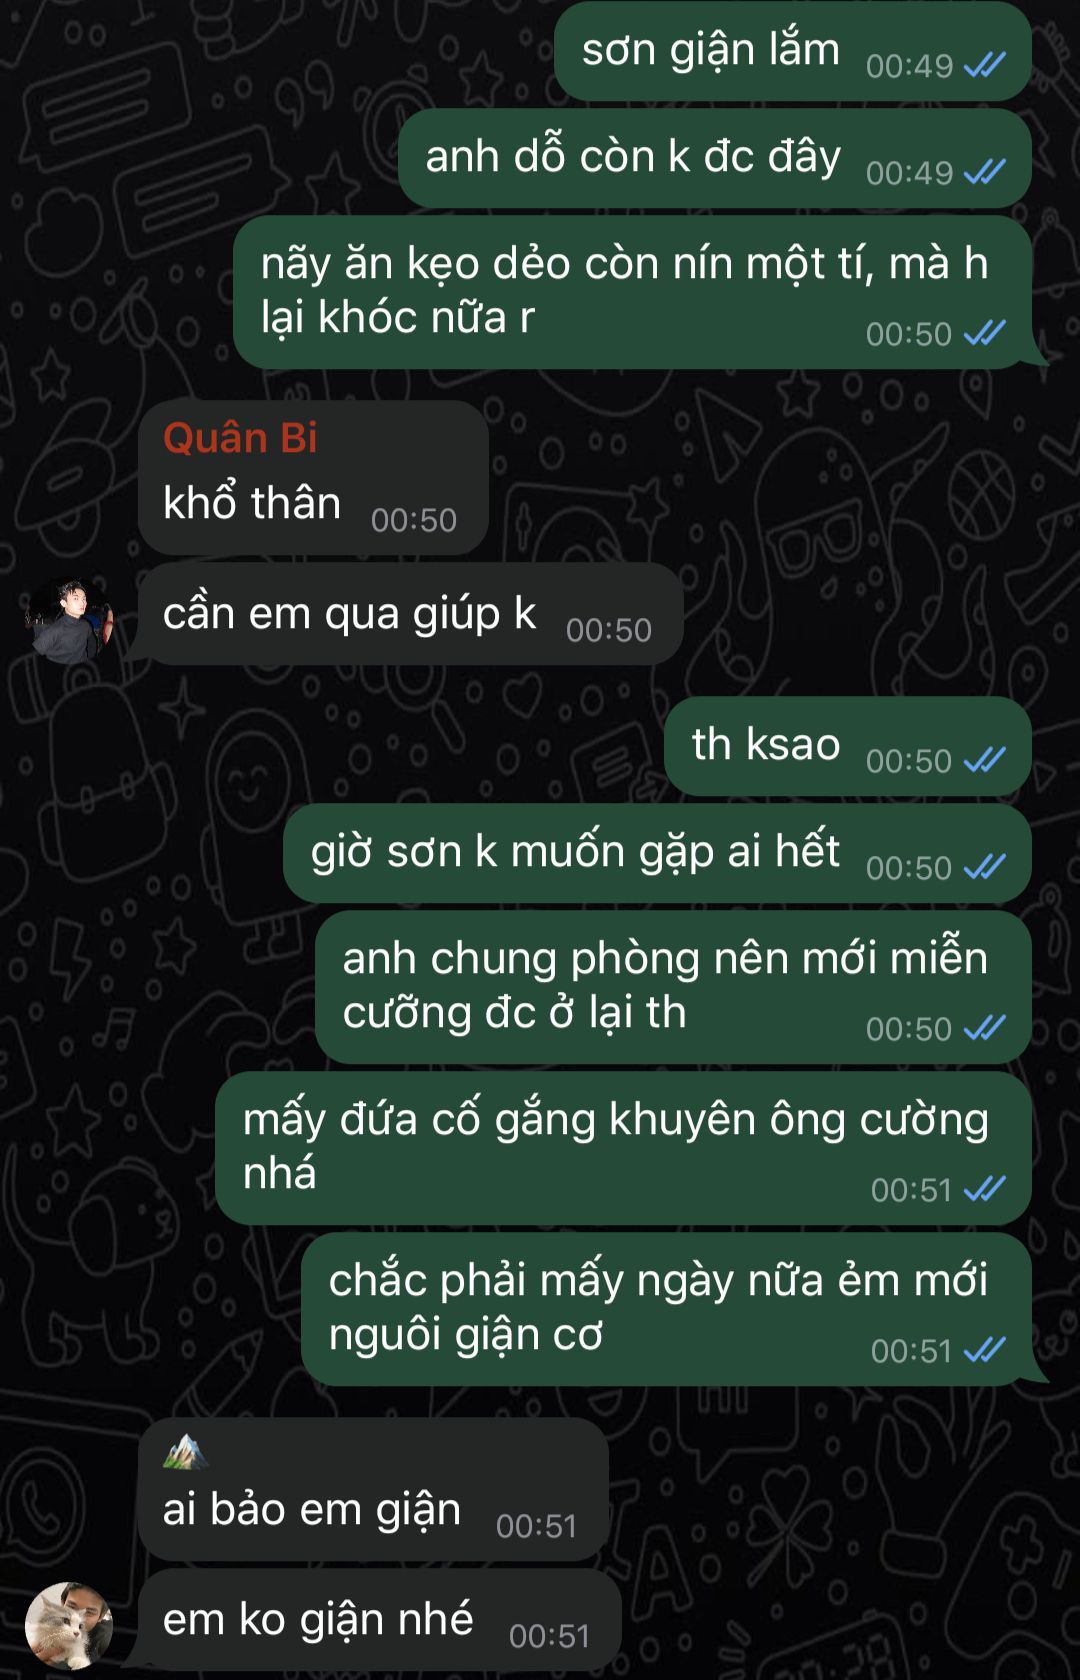Click read ticks on 'khuyên ông cường' message
Viewport: 1080px width, 1680px height.
click(x=984, y=1190)
